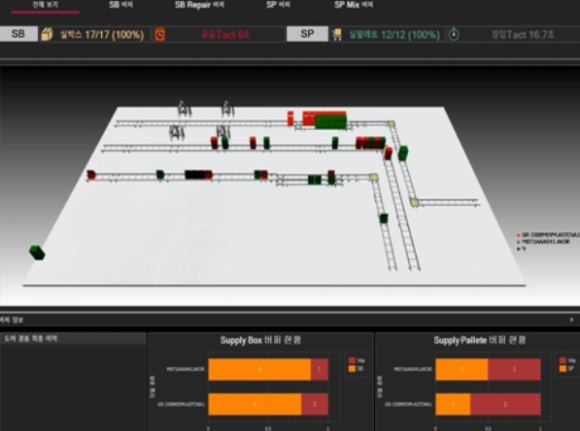This screenshot has width=580, height=431.
Task: Toggle the orange SP legend in the Supply Pallete chart
Action: [x=567, y=368]
